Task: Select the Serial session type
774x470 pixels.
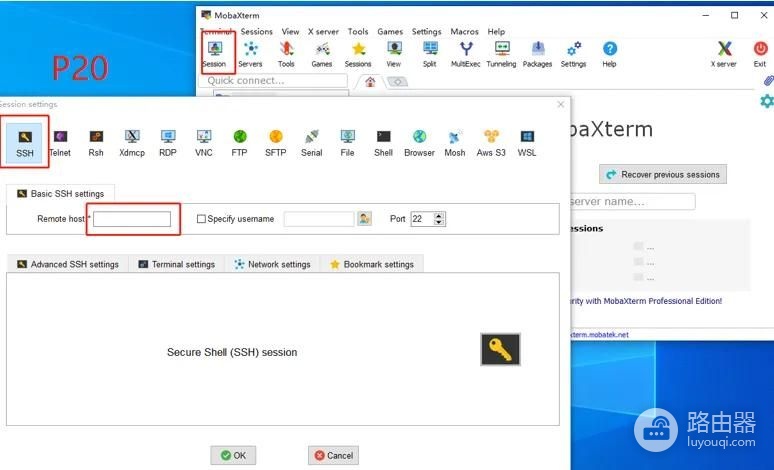Action: tap(311, 143)
